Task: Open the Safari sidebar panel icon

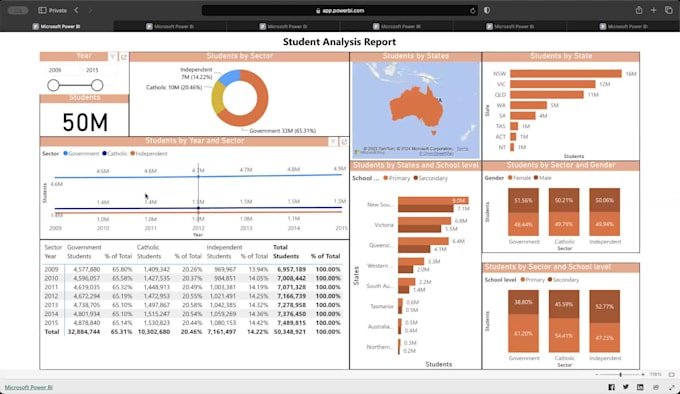Action: [42, 10]
